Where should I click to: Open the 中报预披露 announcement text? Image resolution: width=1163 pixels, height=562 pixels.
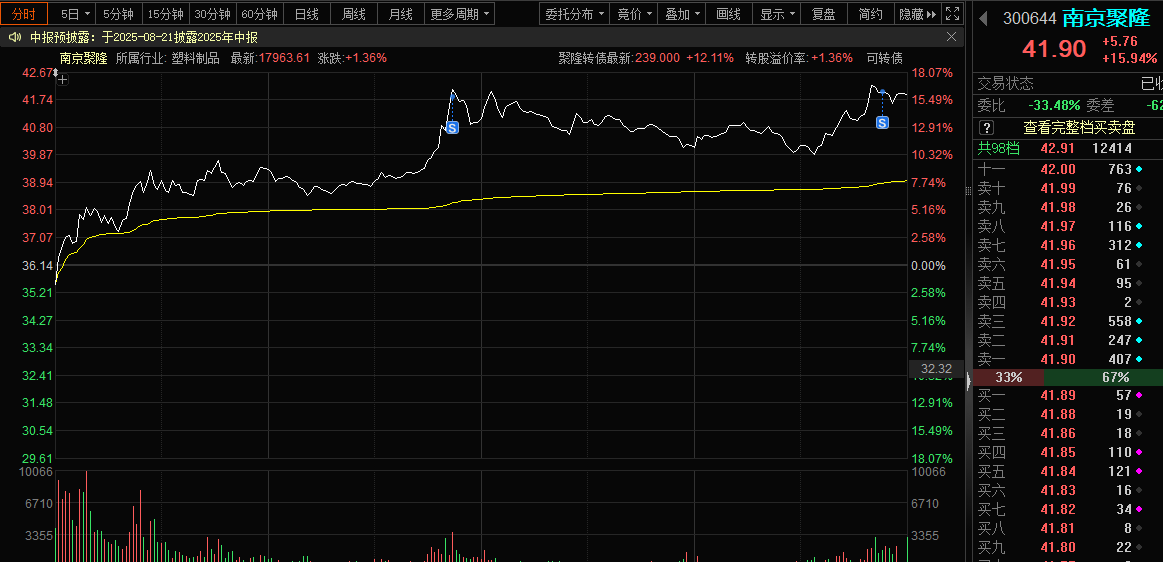(x=144, y=37)
